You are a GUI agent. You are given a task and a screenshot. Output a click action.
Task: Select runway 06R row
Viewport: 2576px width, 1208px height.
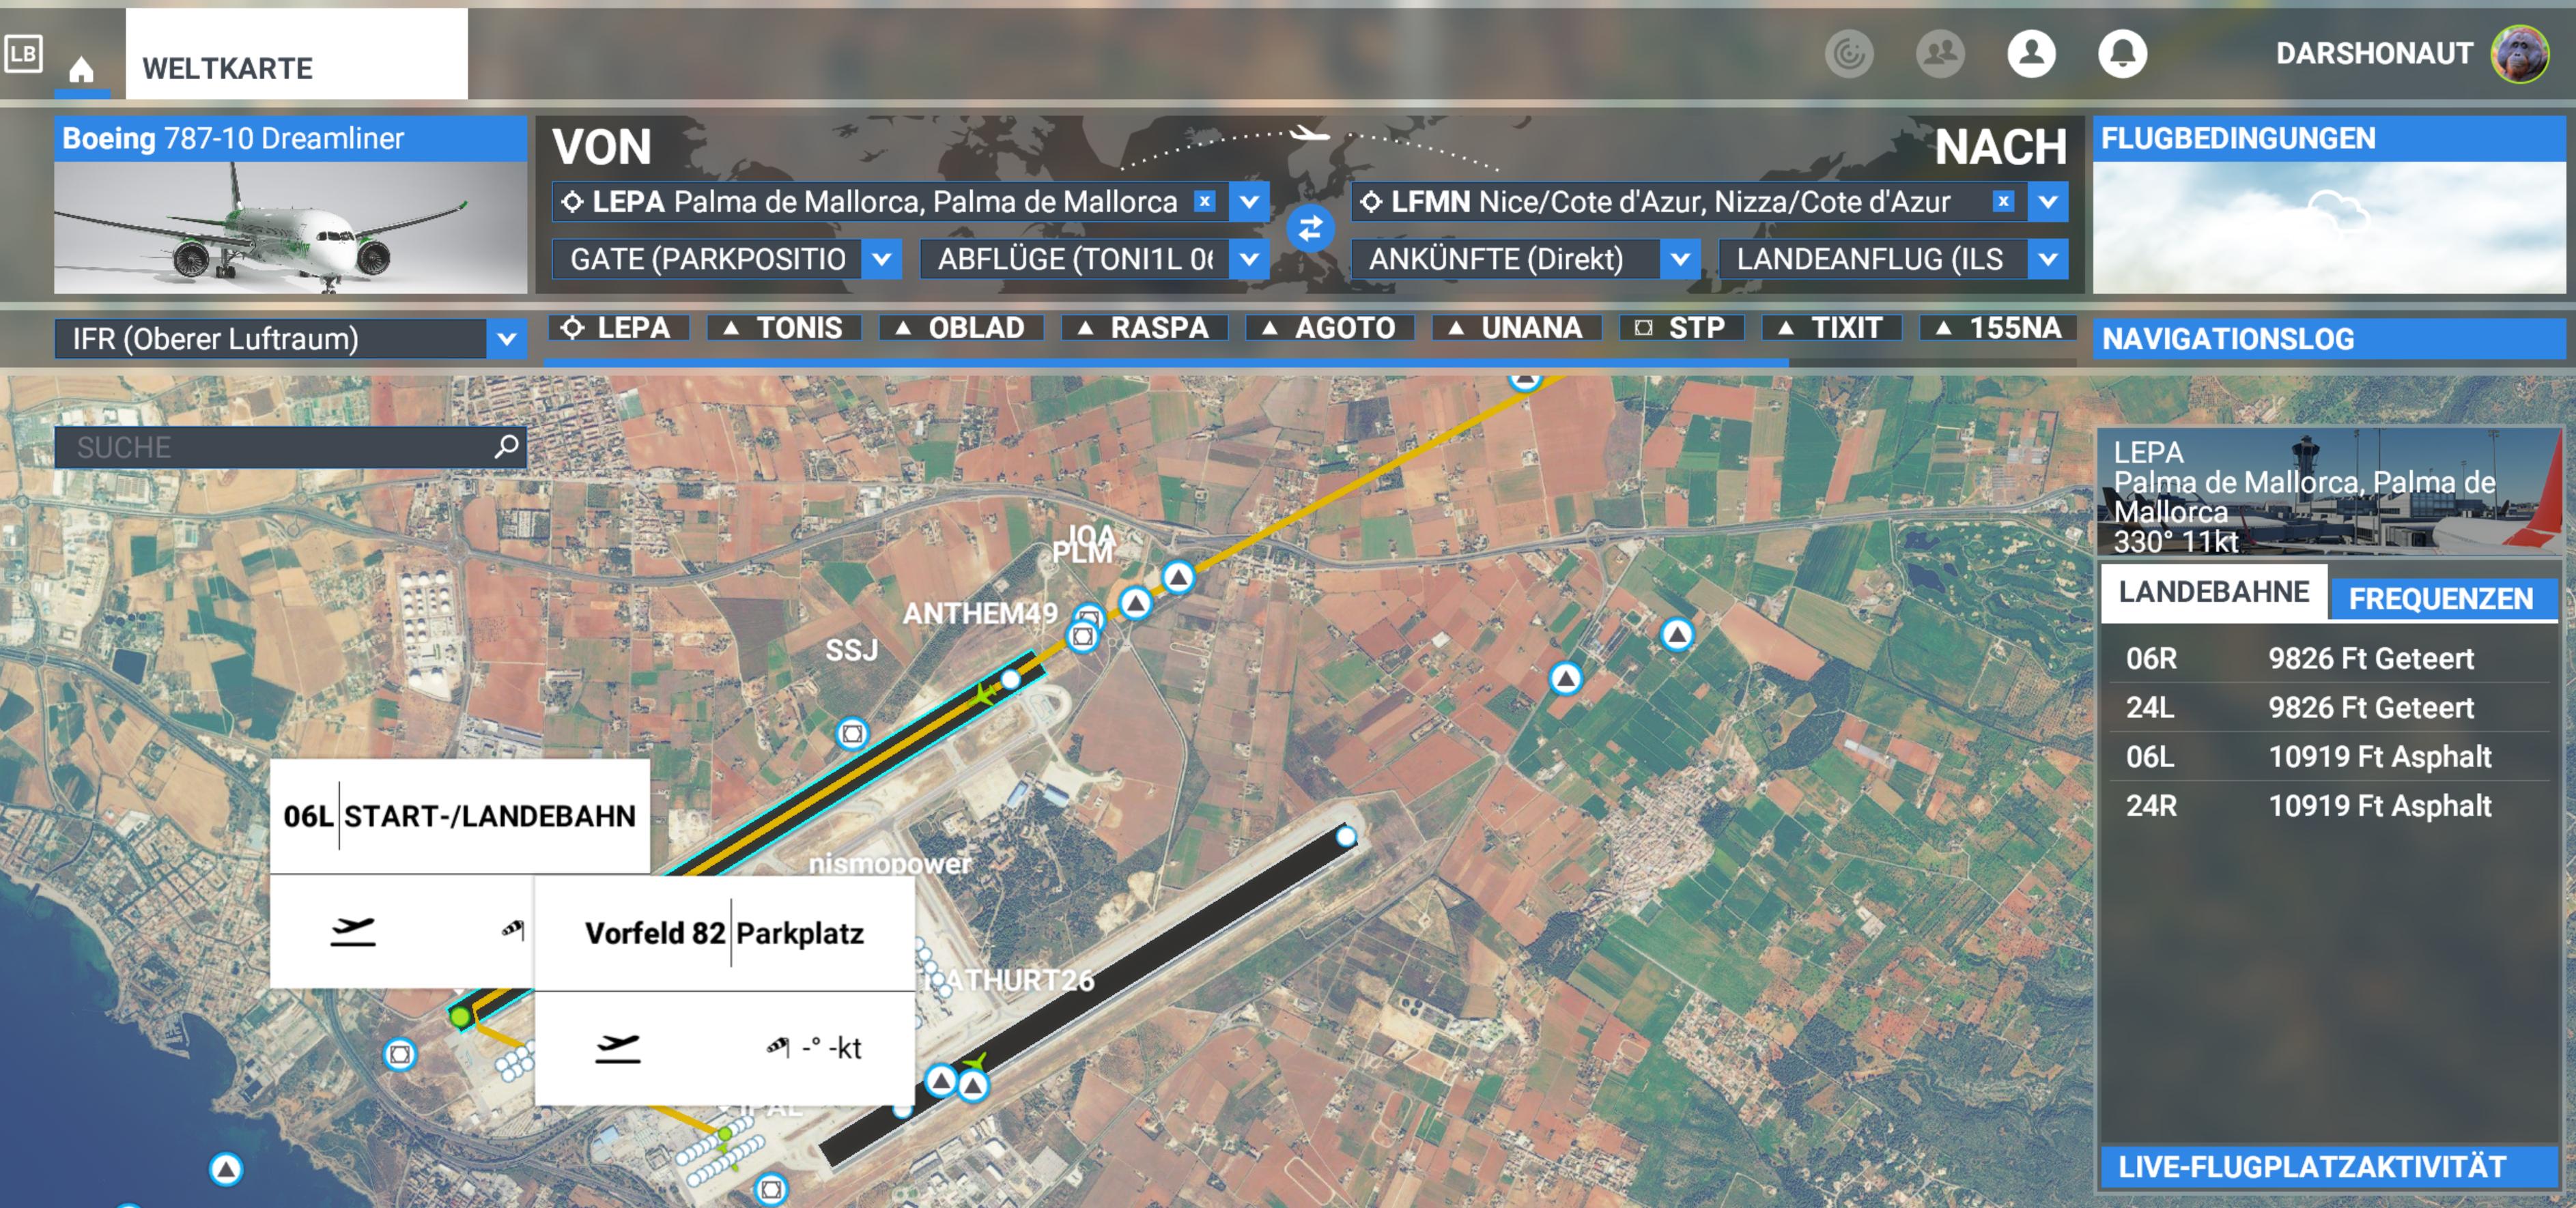pos(2328,658)
